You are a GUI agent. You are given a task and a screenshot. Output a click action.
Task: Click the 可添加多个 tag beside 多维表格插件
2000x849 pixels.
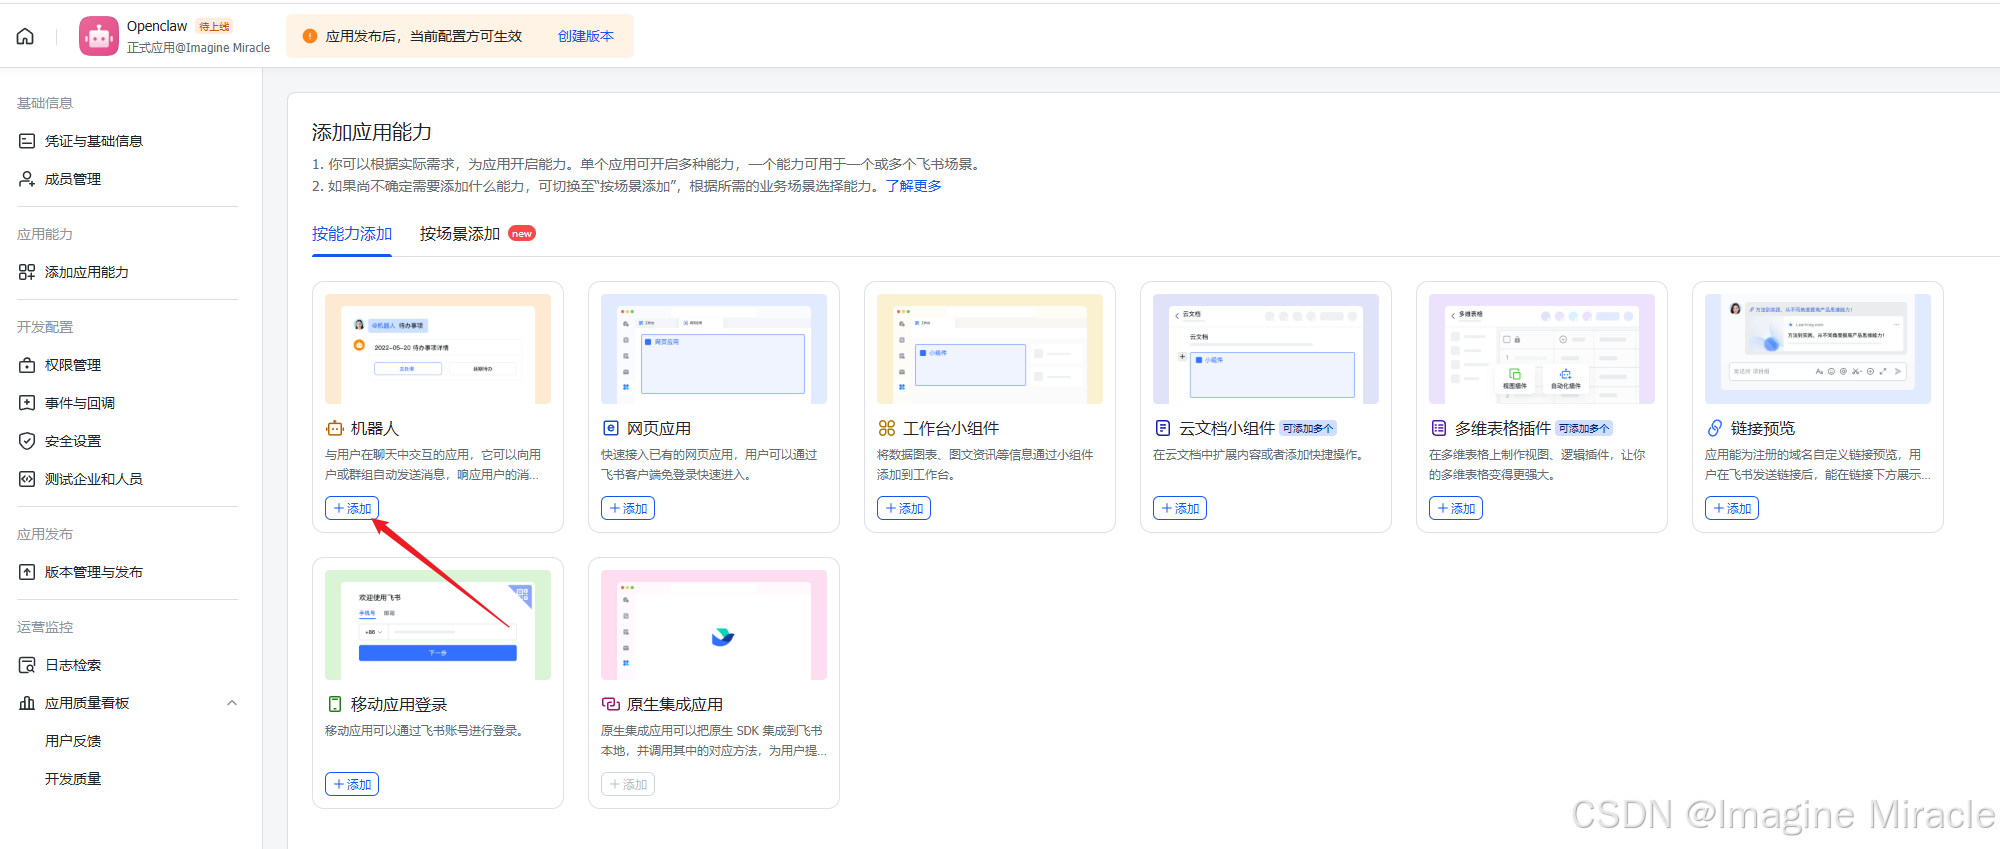(1584, 428)
